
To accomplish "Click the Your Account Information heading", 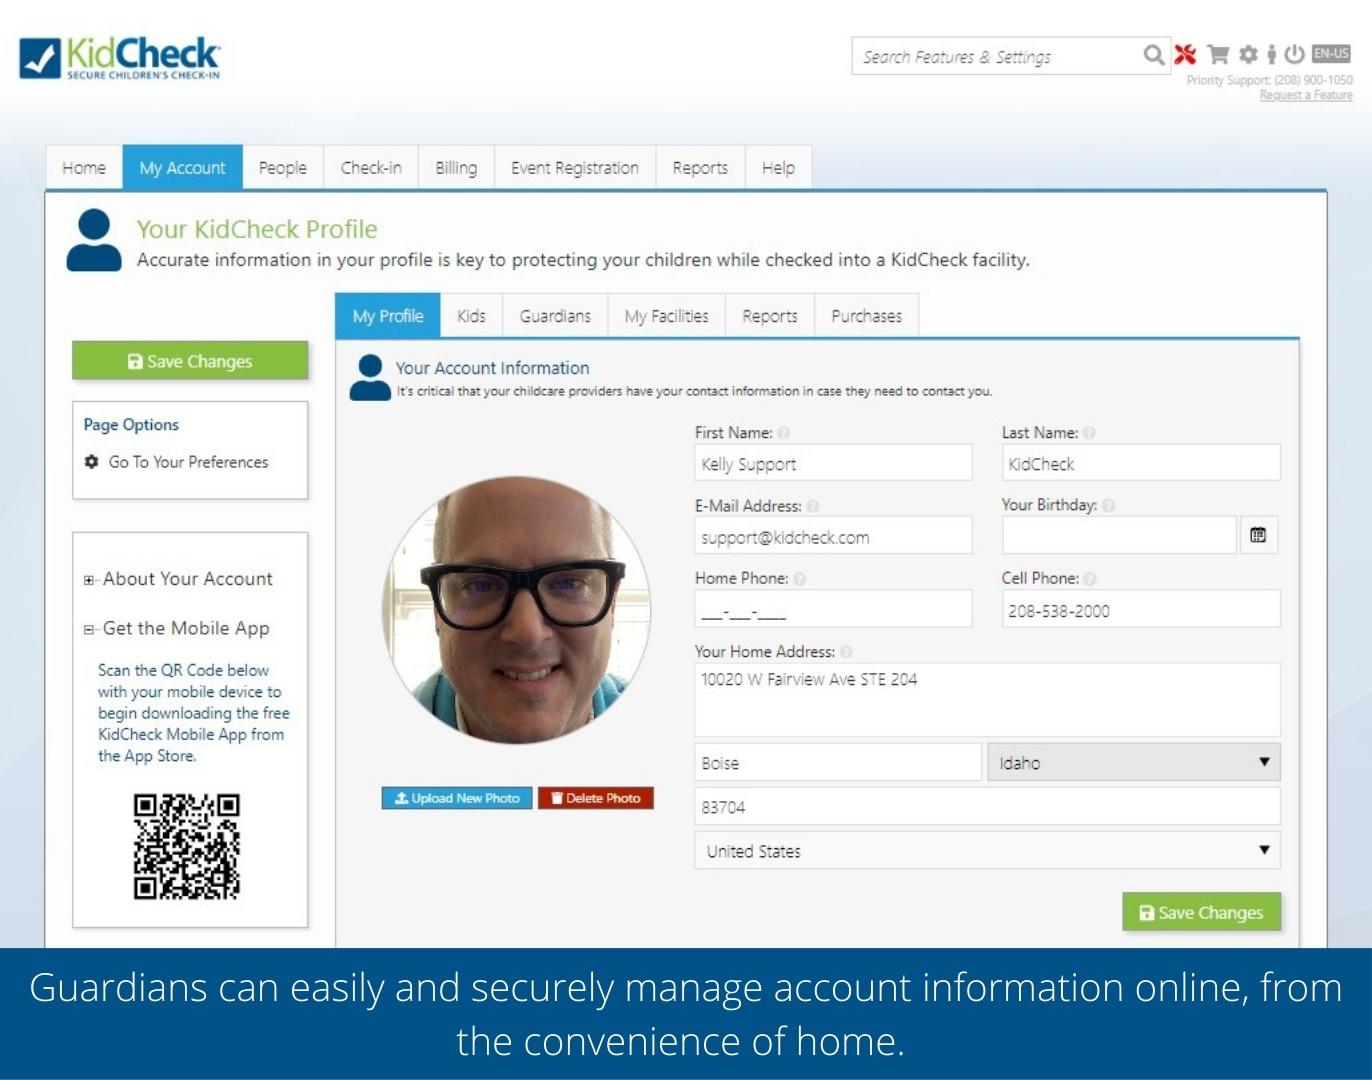I will [x=492, y=368].
